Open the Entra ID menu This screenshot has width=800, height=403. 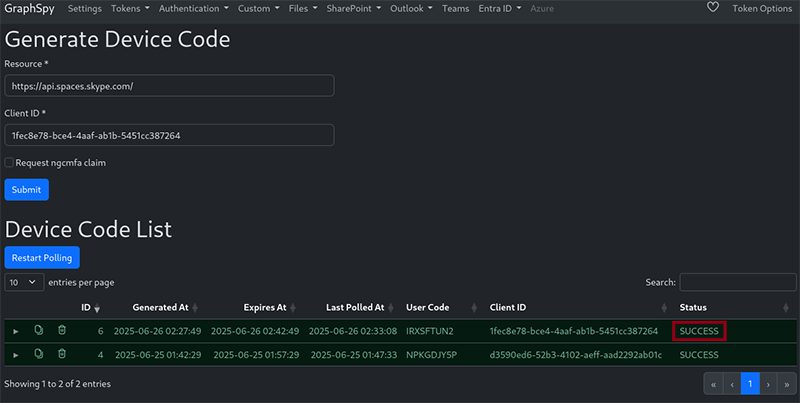[x=500, y=8]
